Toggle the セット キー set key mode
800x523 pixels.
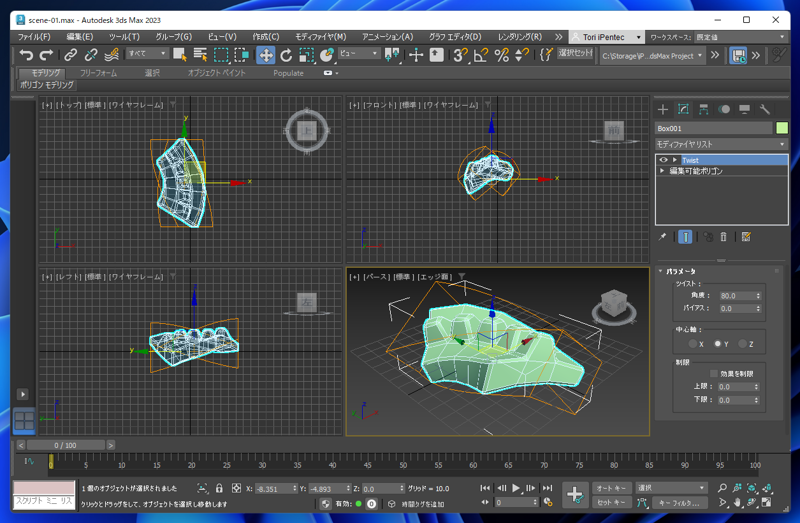click(x=611, y=503)
